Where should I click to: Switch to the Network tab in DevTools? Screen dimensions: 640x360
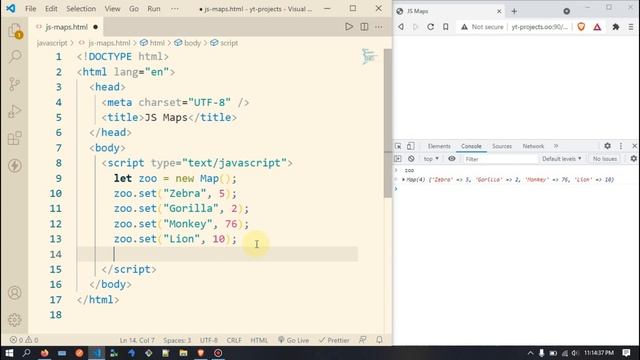point(533,146)
